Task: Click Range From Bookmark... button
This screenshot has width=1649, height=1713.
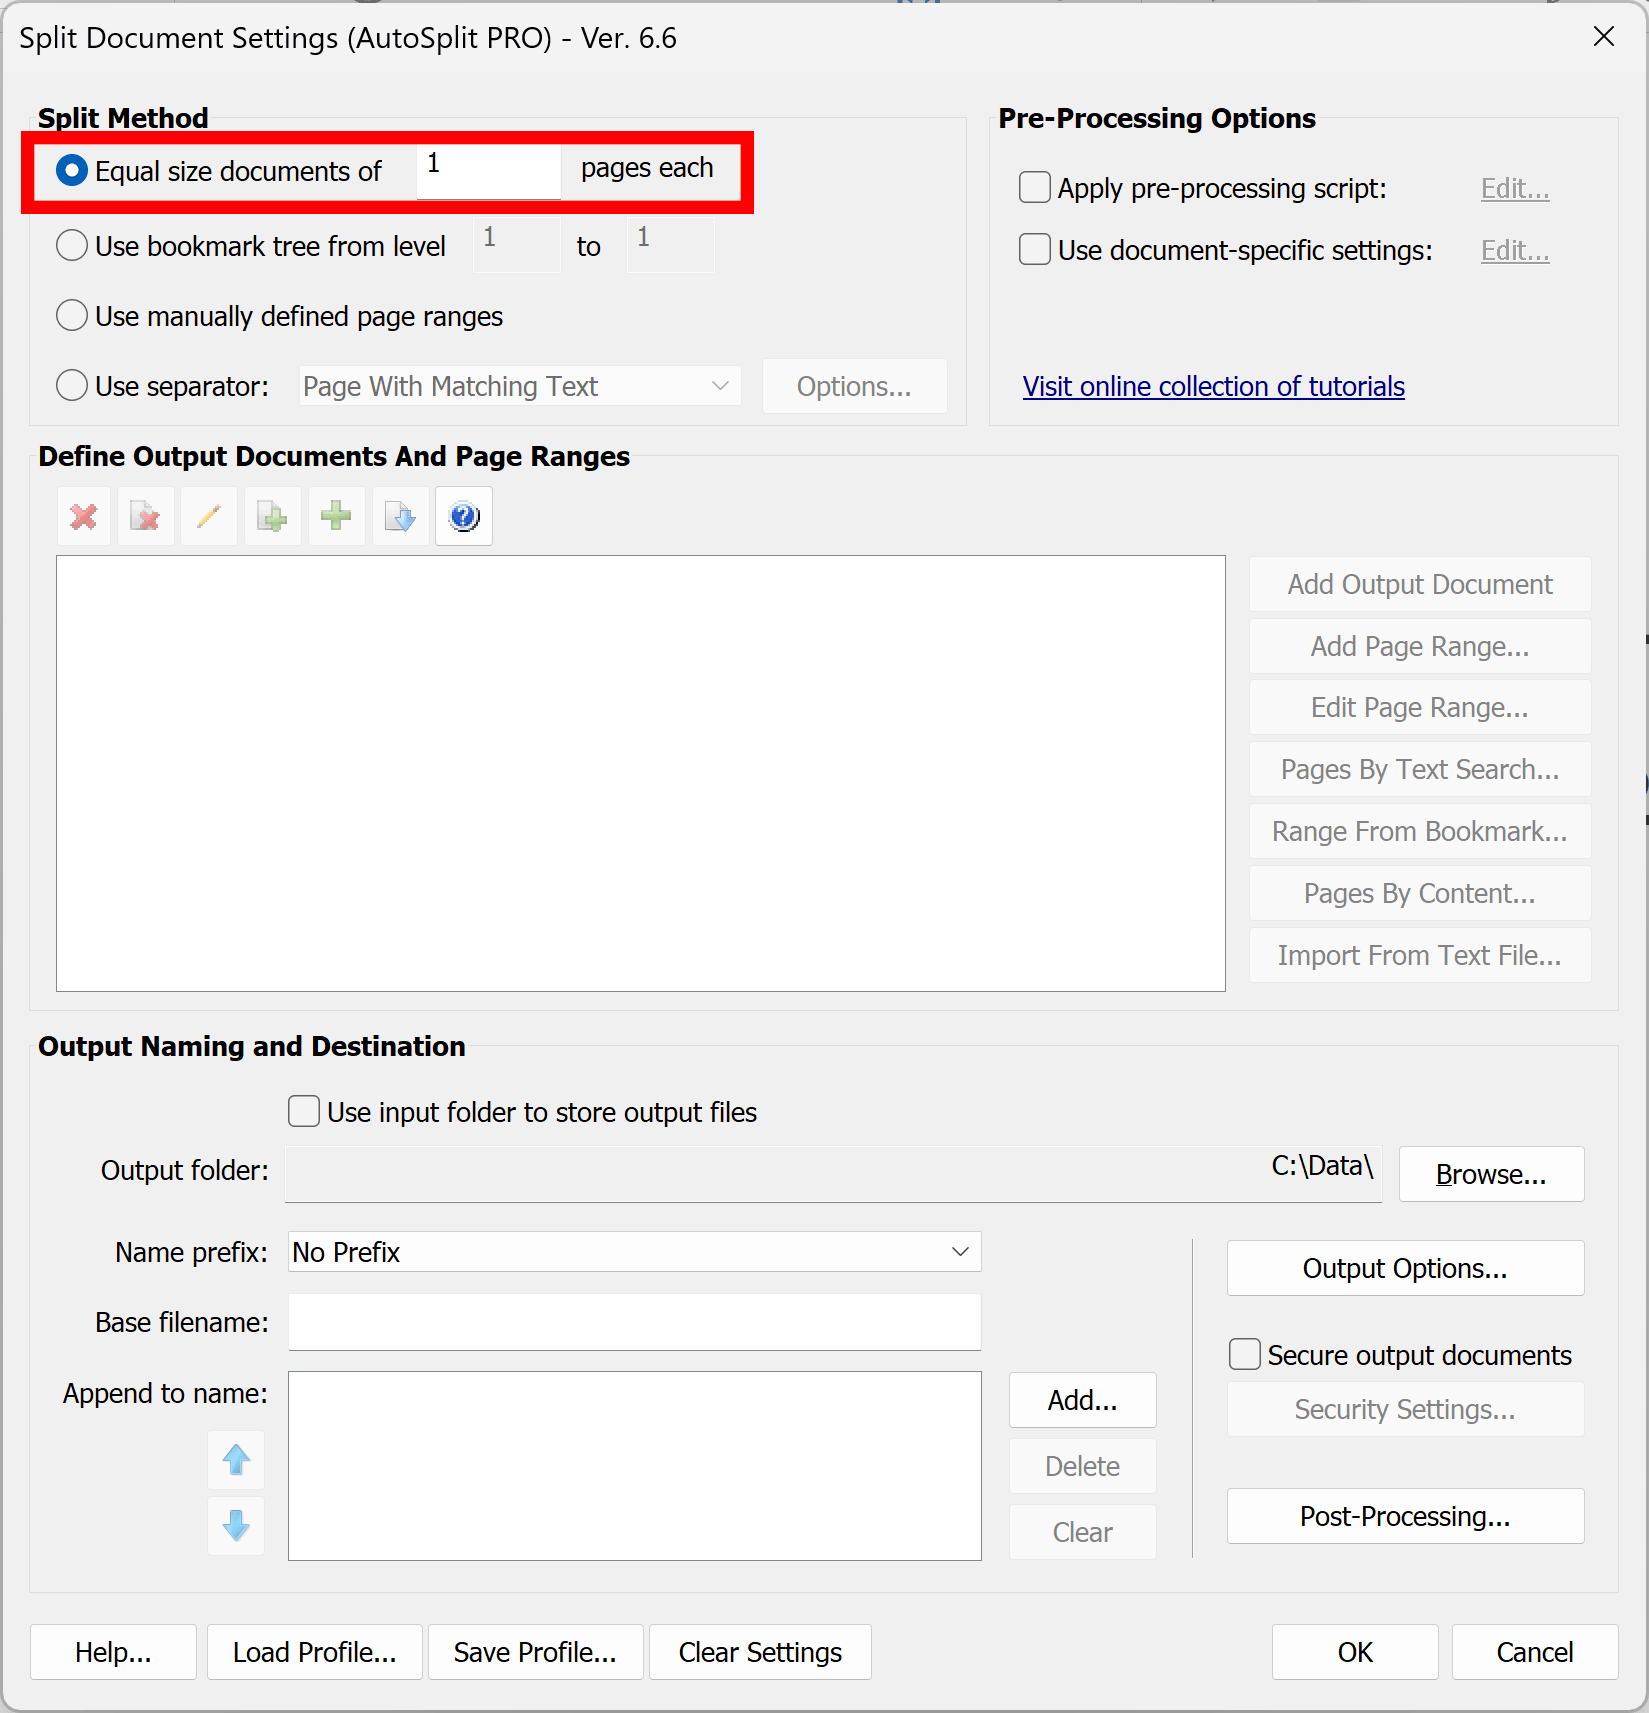Action: [x=1420, y=831]
